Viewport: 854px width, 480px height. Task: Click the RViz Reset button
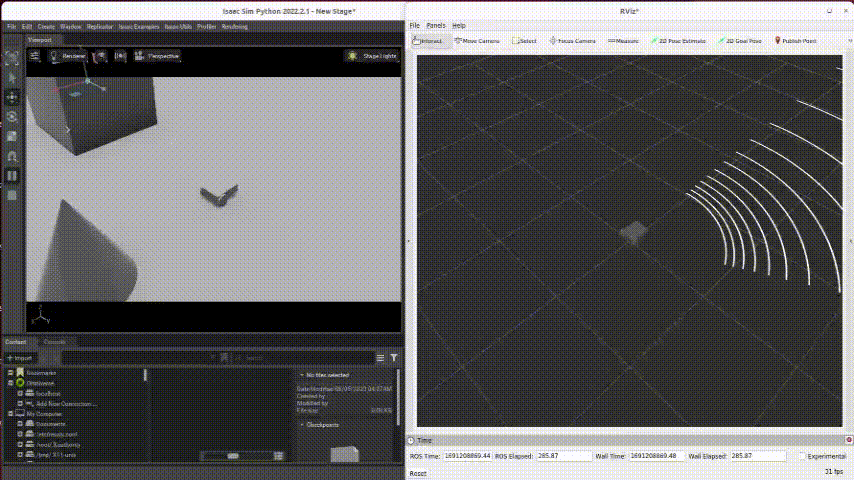pos(418,473)
